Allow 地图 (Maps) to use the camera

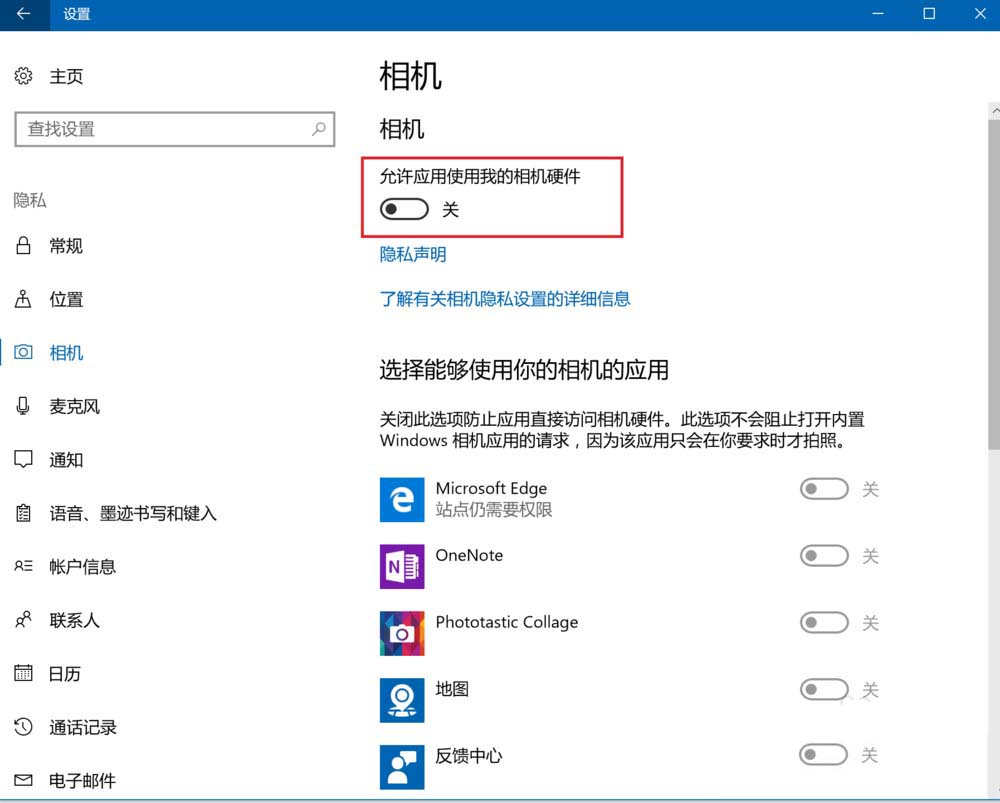tap(823, 689)
